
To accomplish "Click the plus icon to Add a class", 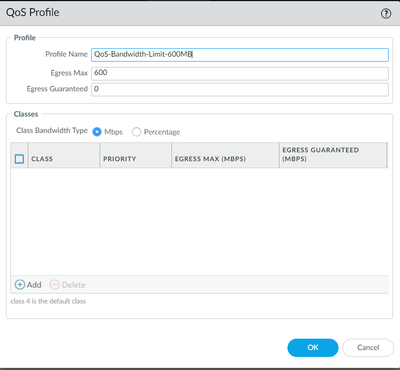I will 20,285.
